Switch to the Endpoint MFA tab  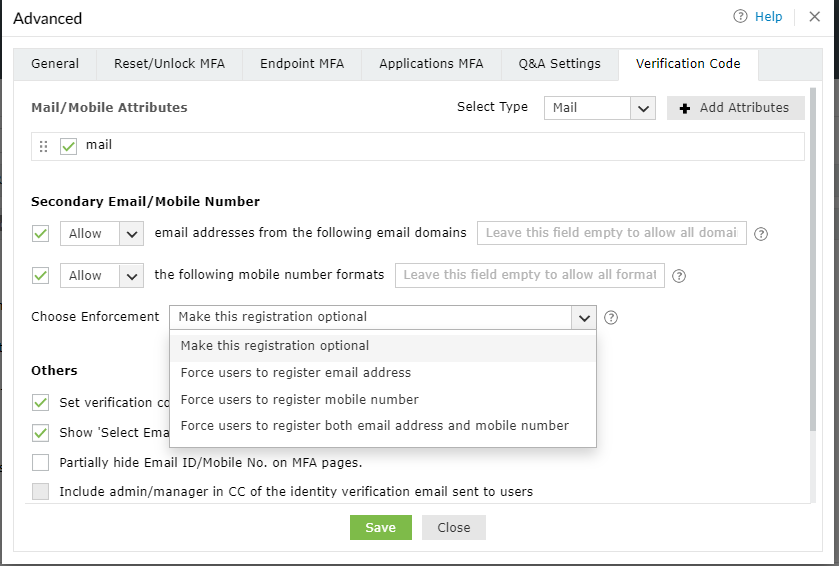[x=302, y=64]
